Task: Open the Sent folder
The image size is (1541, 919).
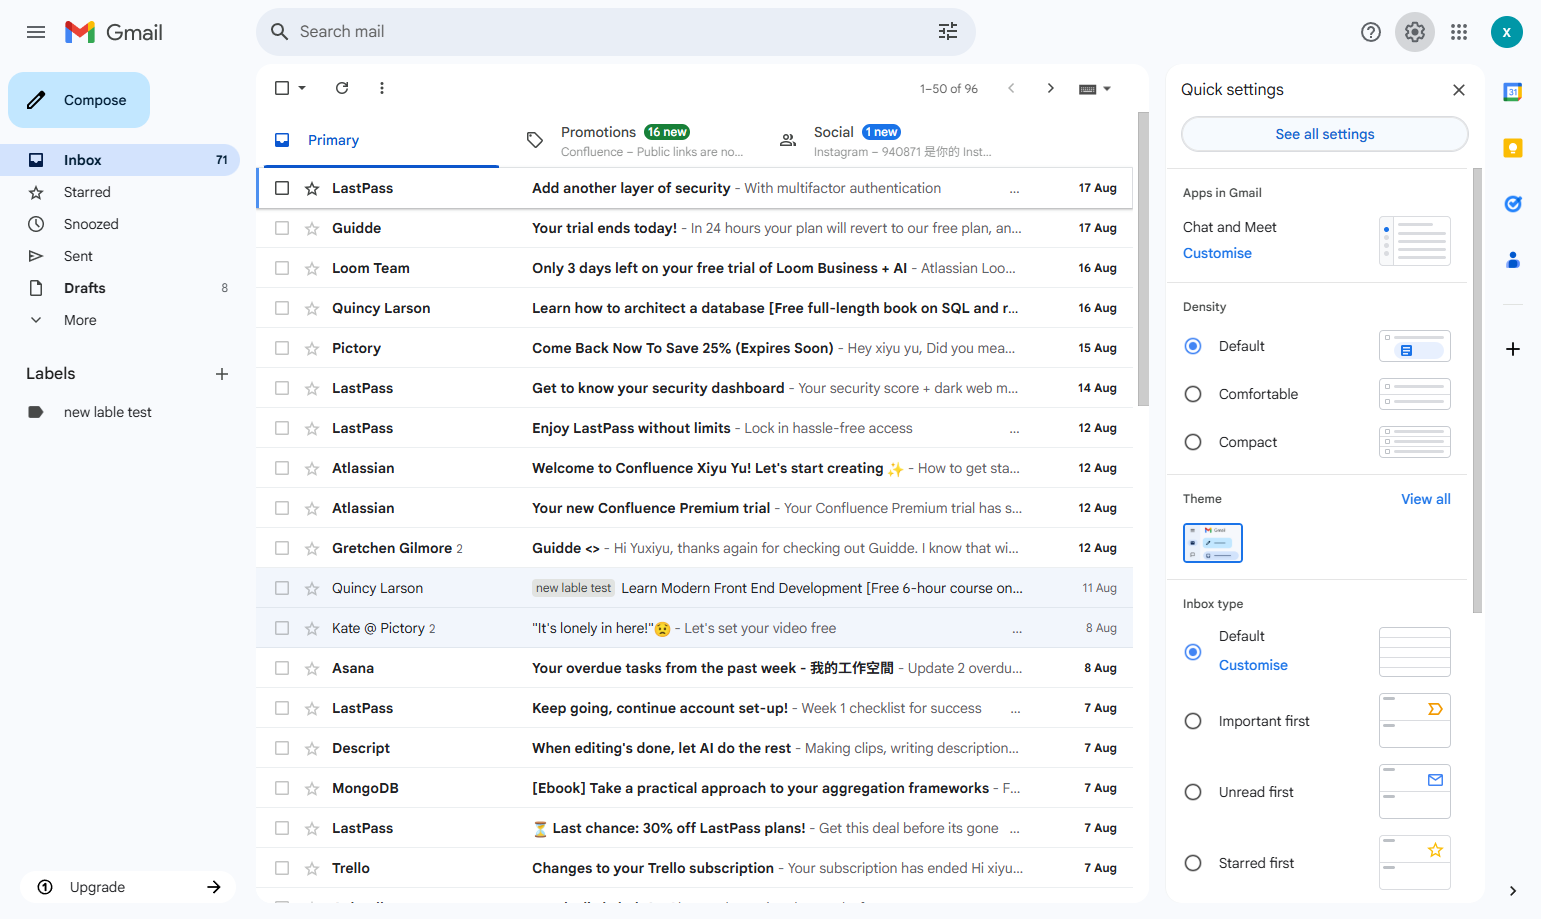Action: 120,256
